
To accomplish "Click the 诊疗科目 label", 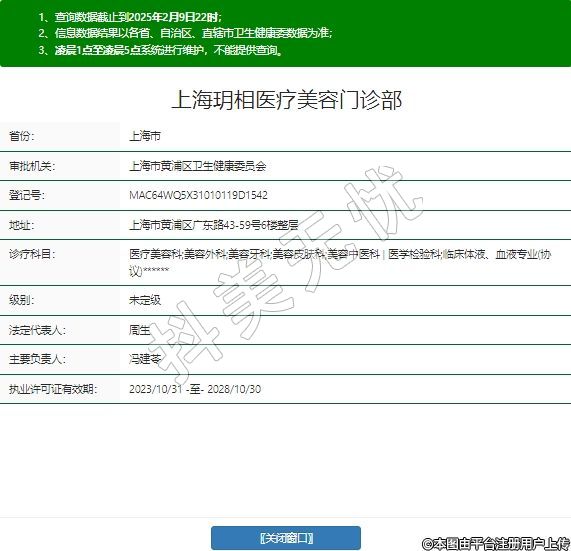I will 32,254.
